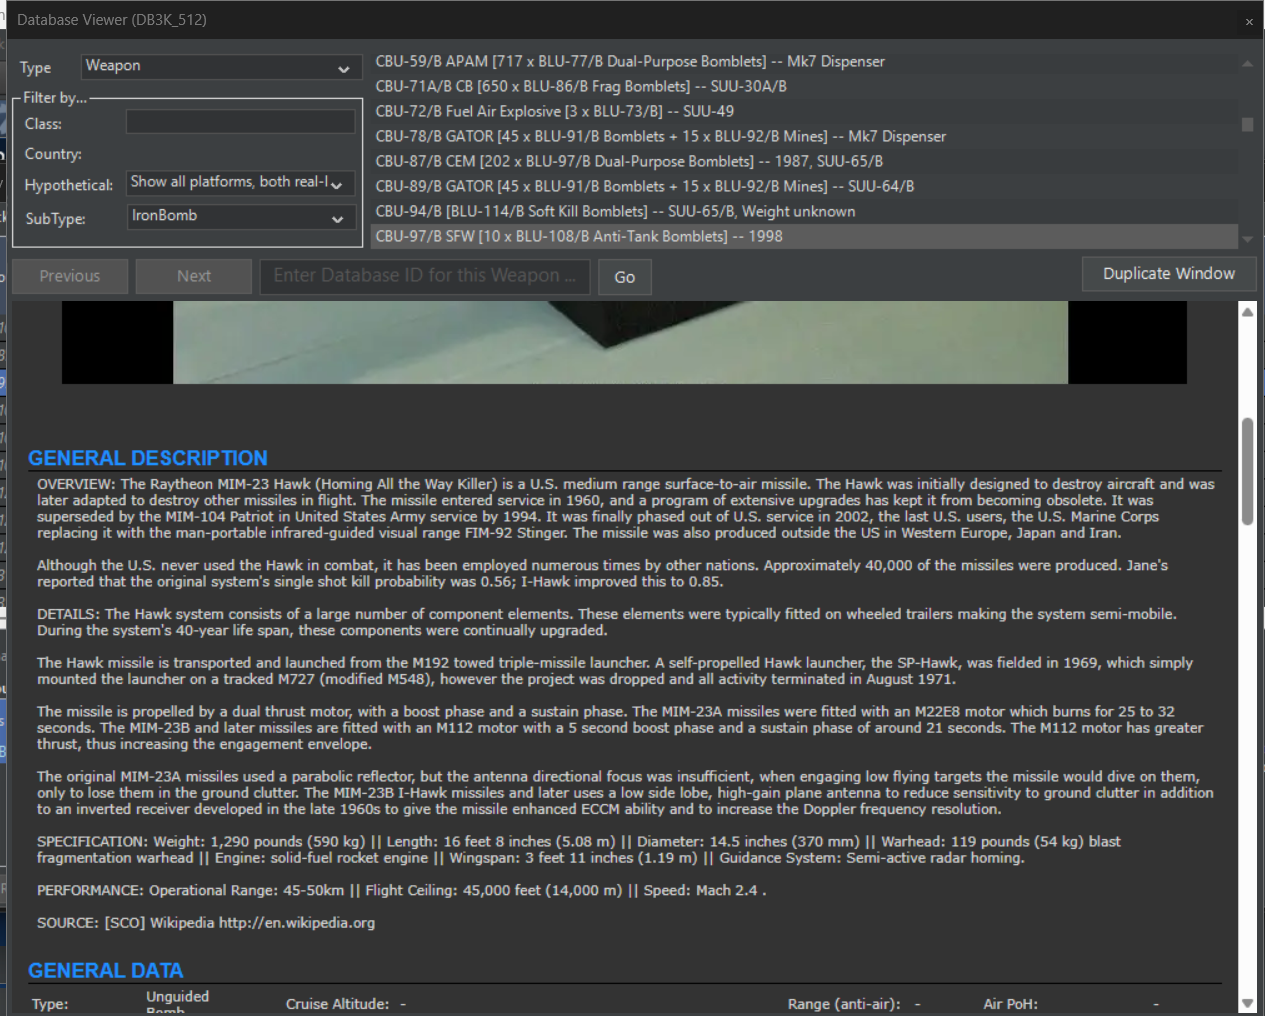This screenshot has width=1265, height=1016.
Task: Click the GENERAL DATA heading
Action: [106, 970]
